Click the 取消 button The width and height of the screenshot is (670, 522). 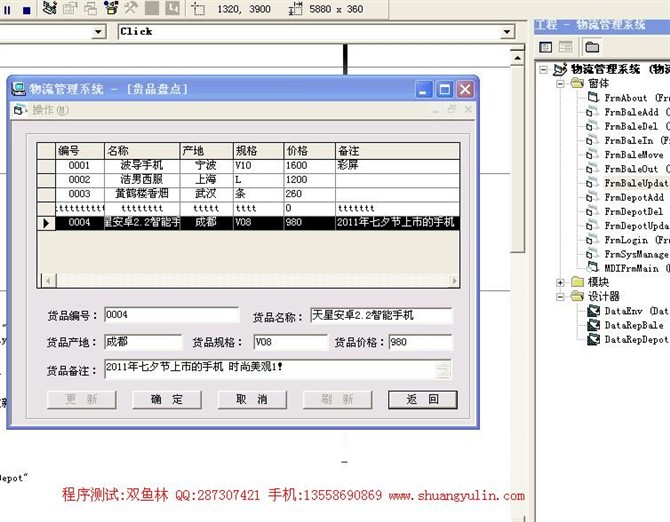[x=252, y=399]
